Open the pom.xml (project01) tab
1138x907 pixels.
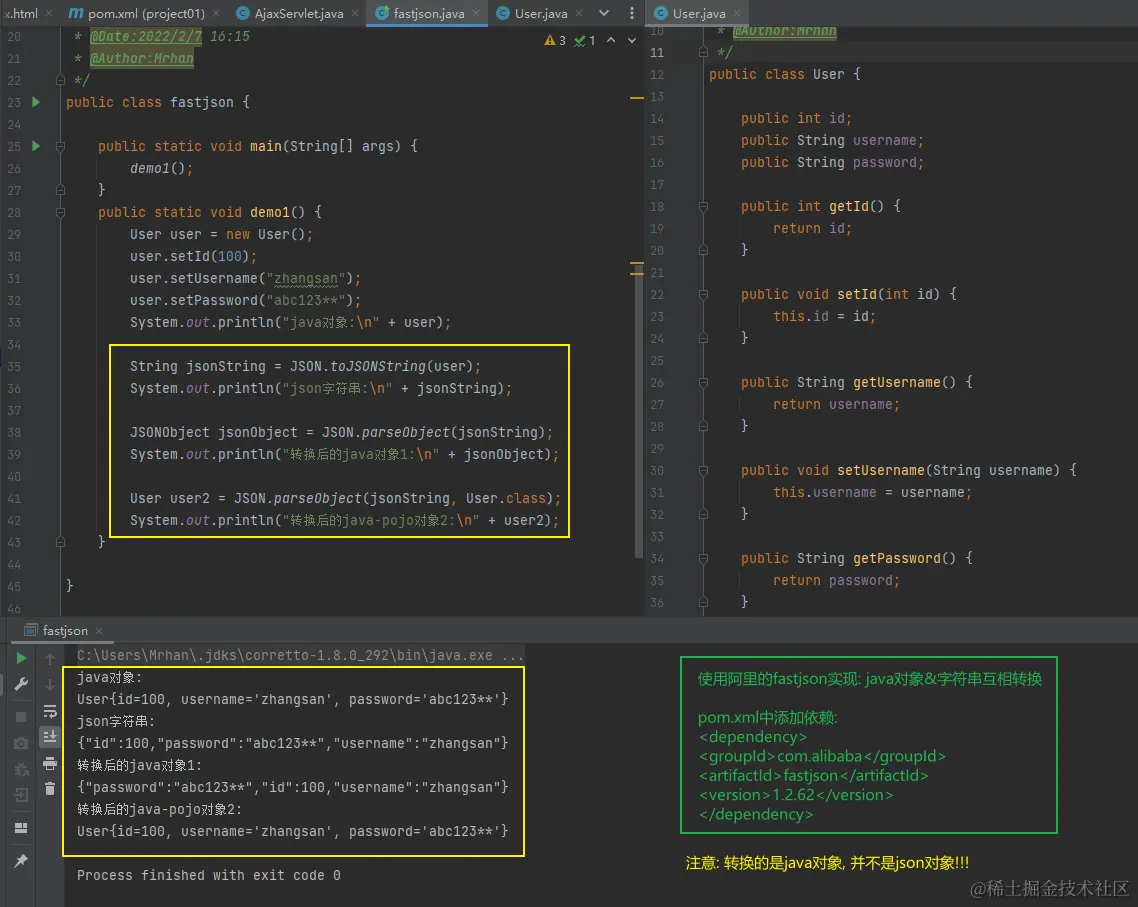[x=146, y=14]
